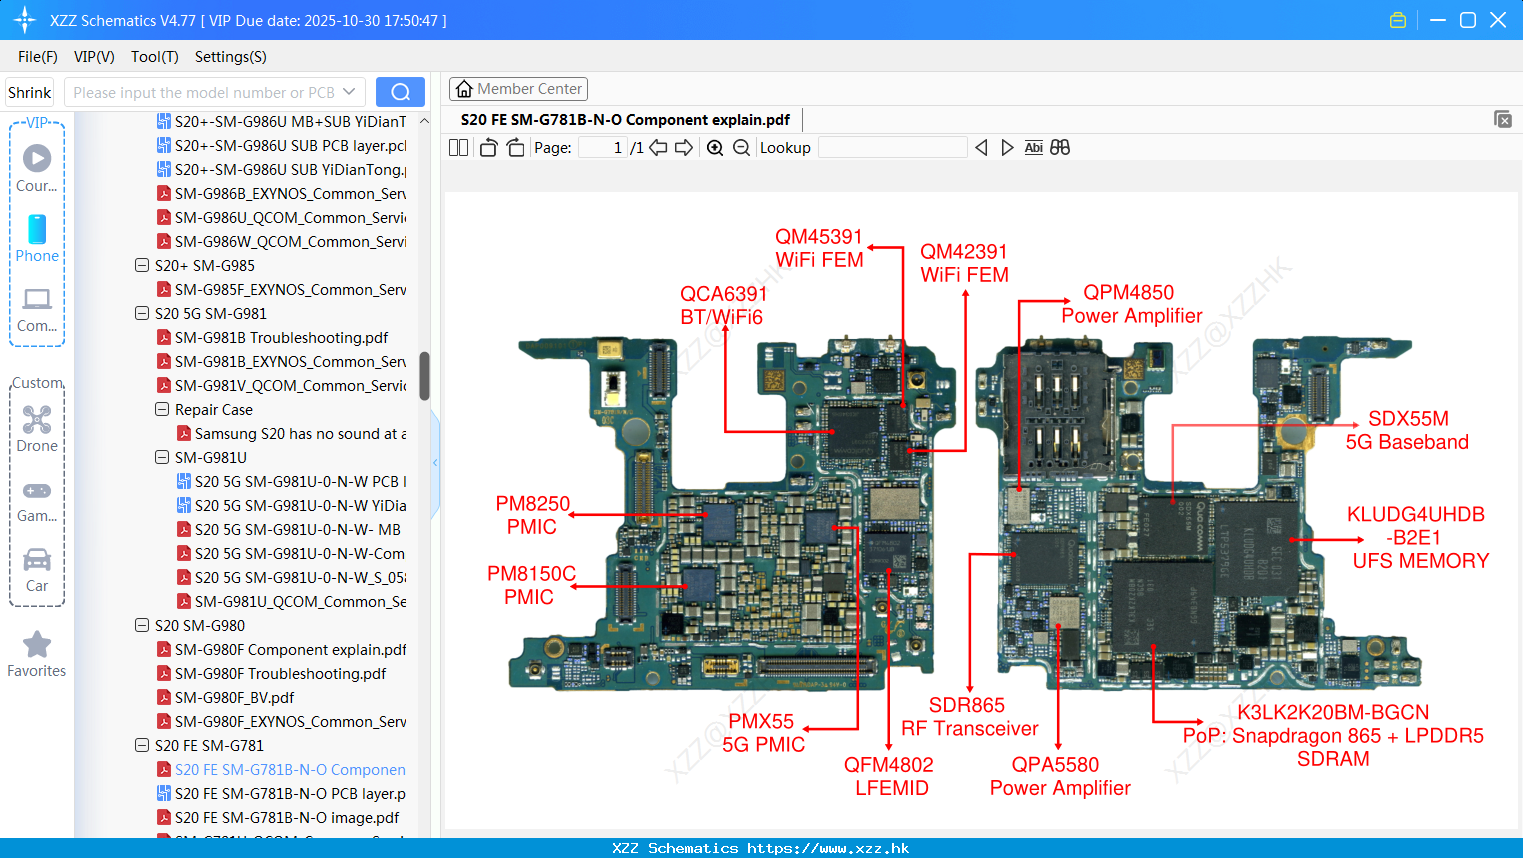Viewport: 1523px width, 858px height.
Task: Toggle the two-page view icon
Action: pos(459,148)
